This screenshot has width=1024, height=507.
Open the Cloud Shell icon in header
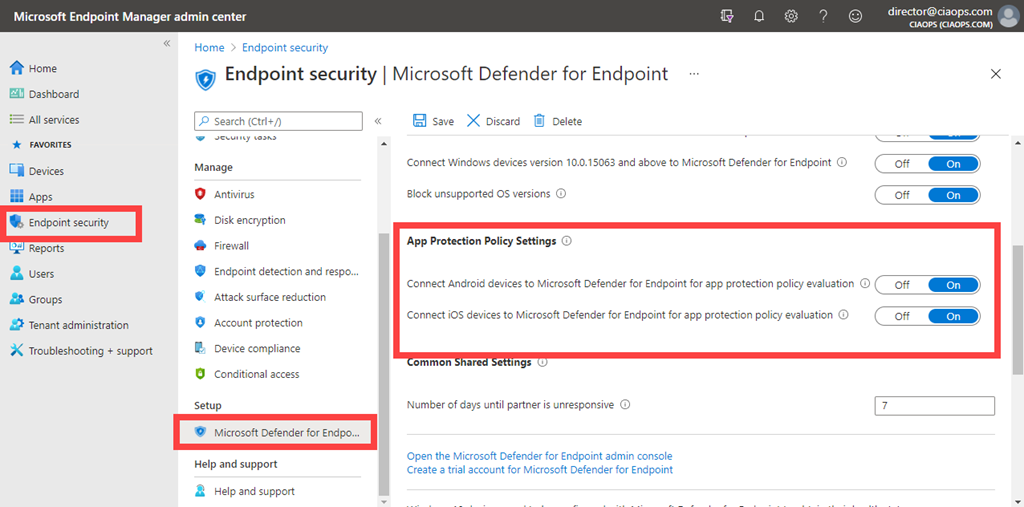pyautogui.click(x=727, y=16)
